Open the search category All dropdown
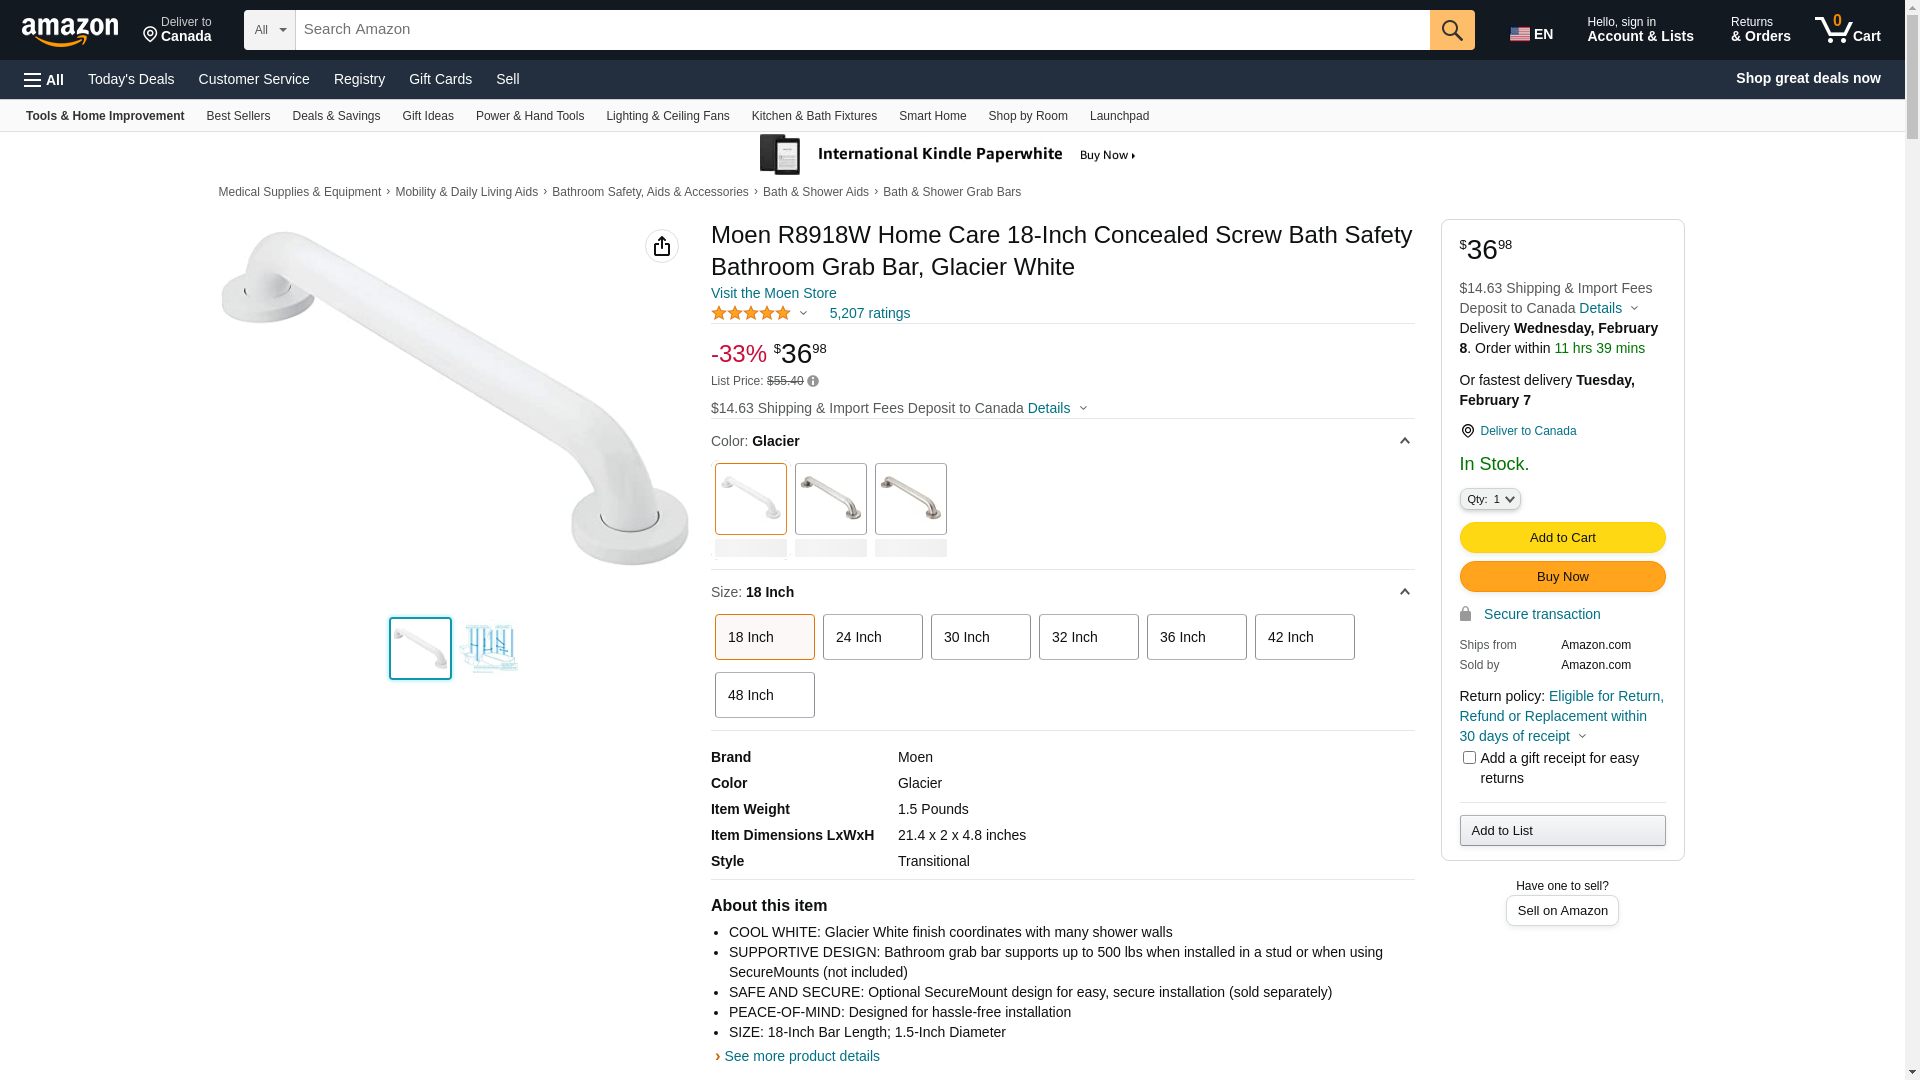Viewport: 1920px width, 1080px height. point(270,30)
